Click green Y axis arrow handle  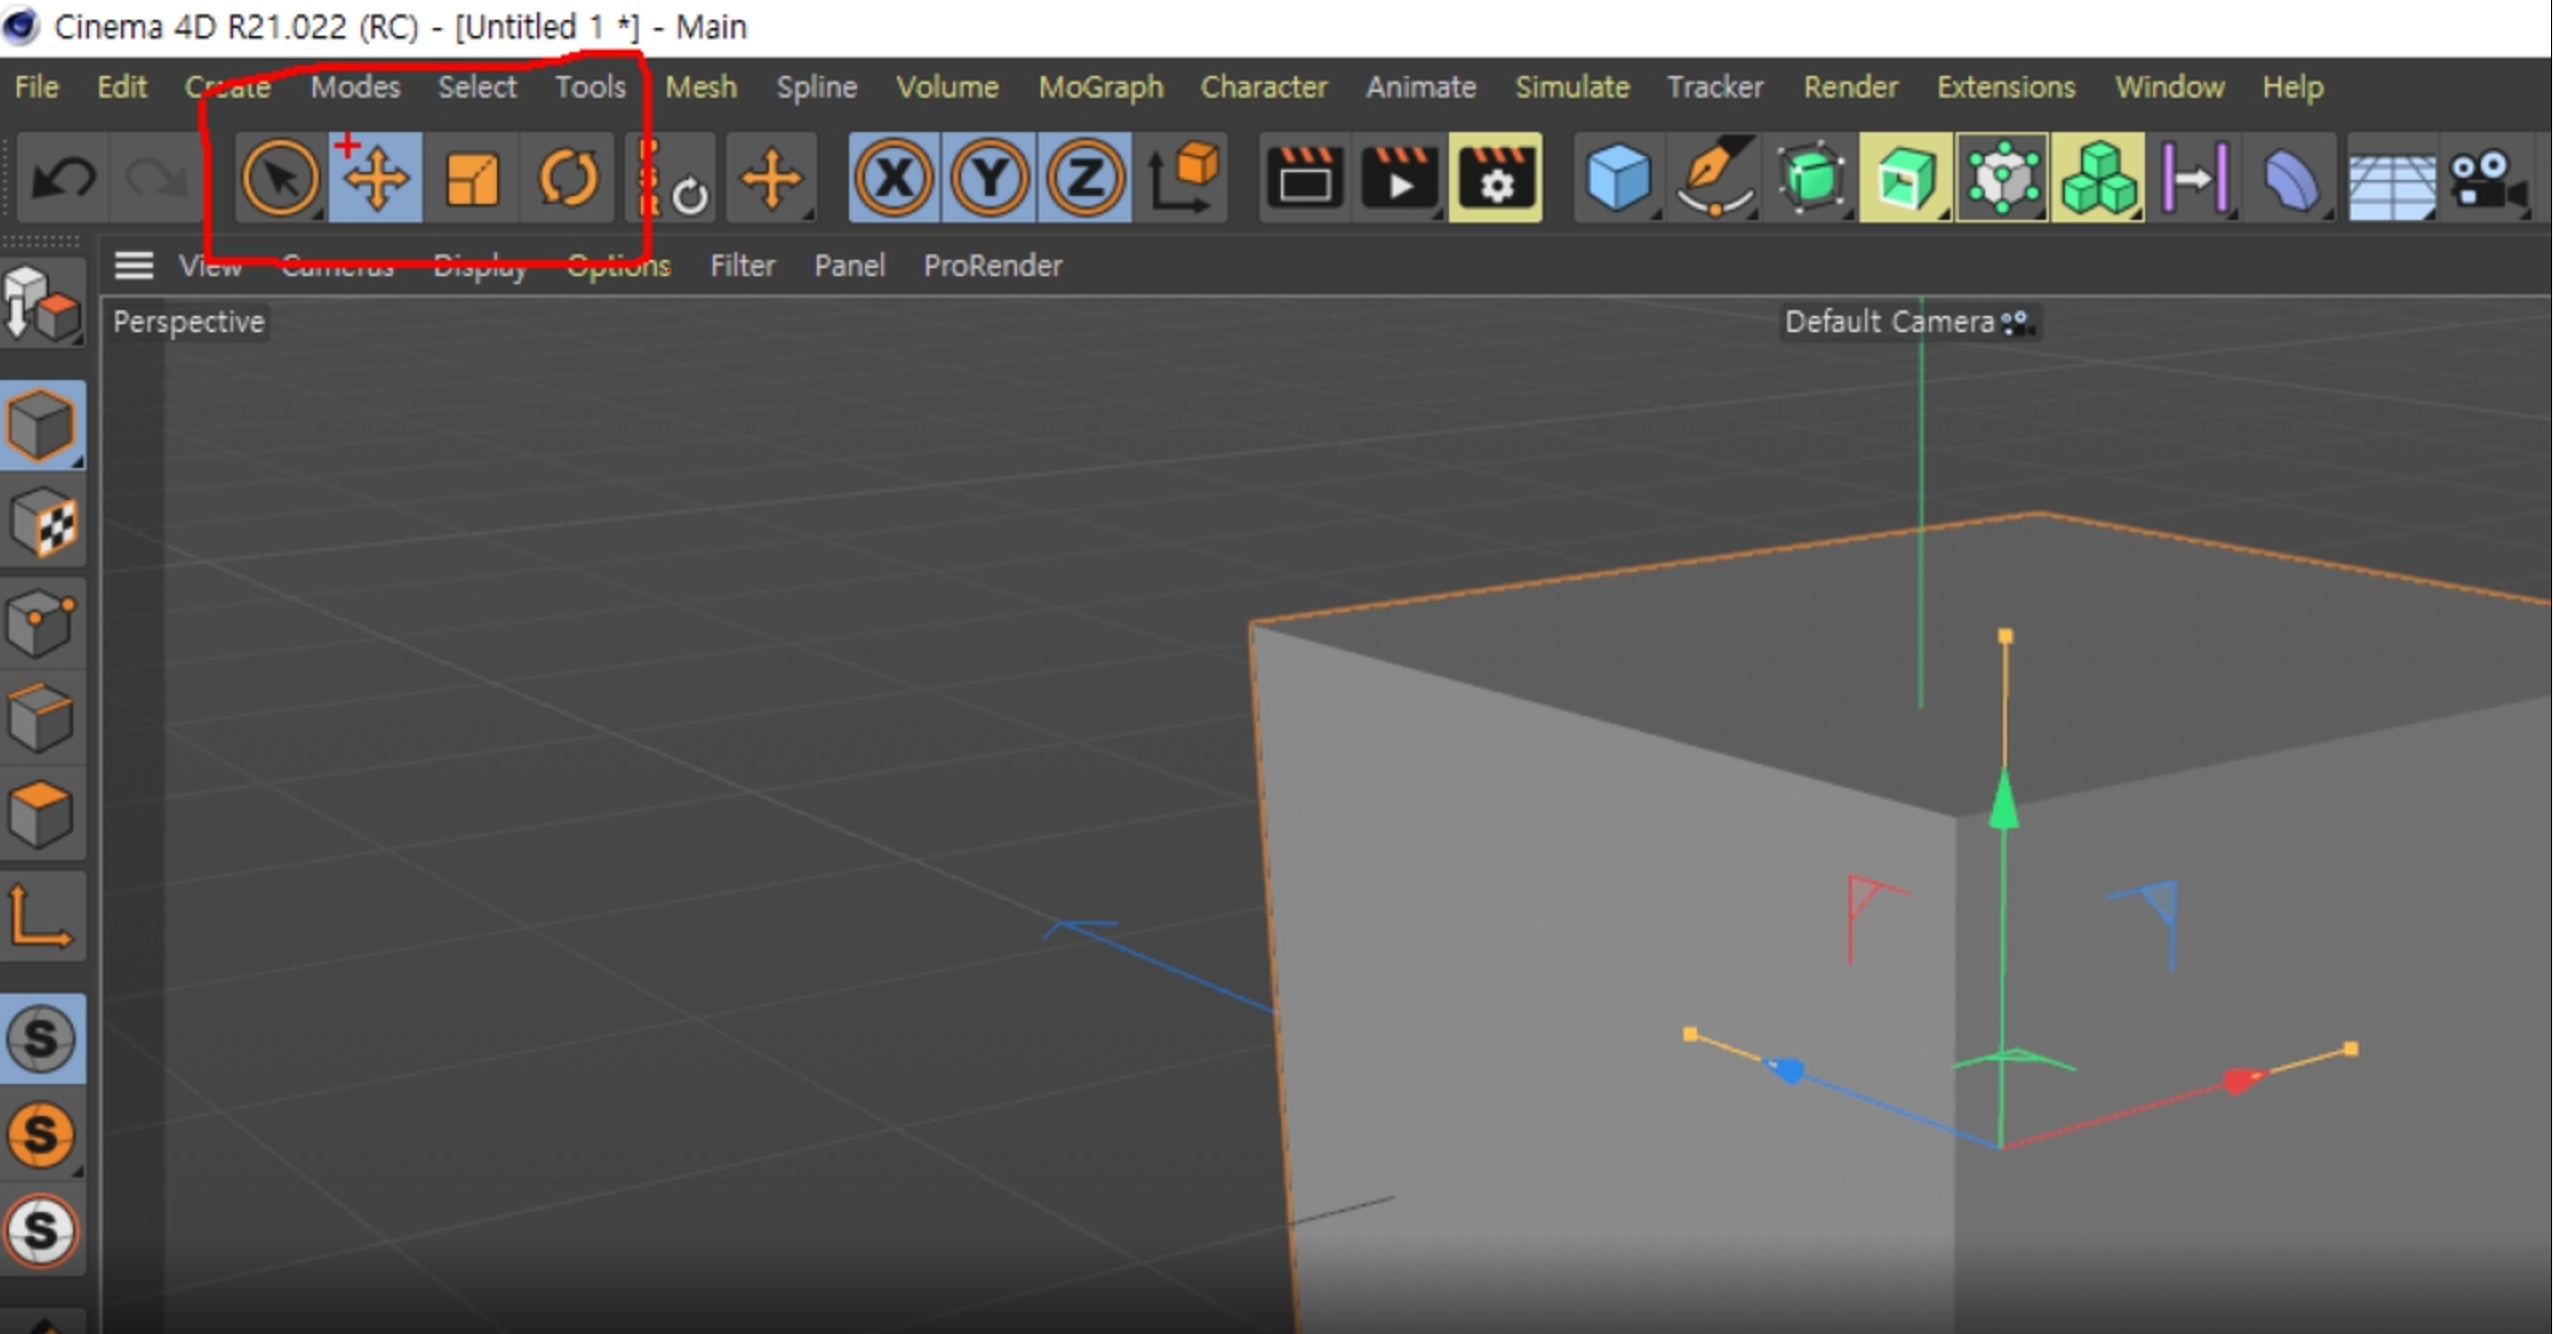[x=2003, y=803]
